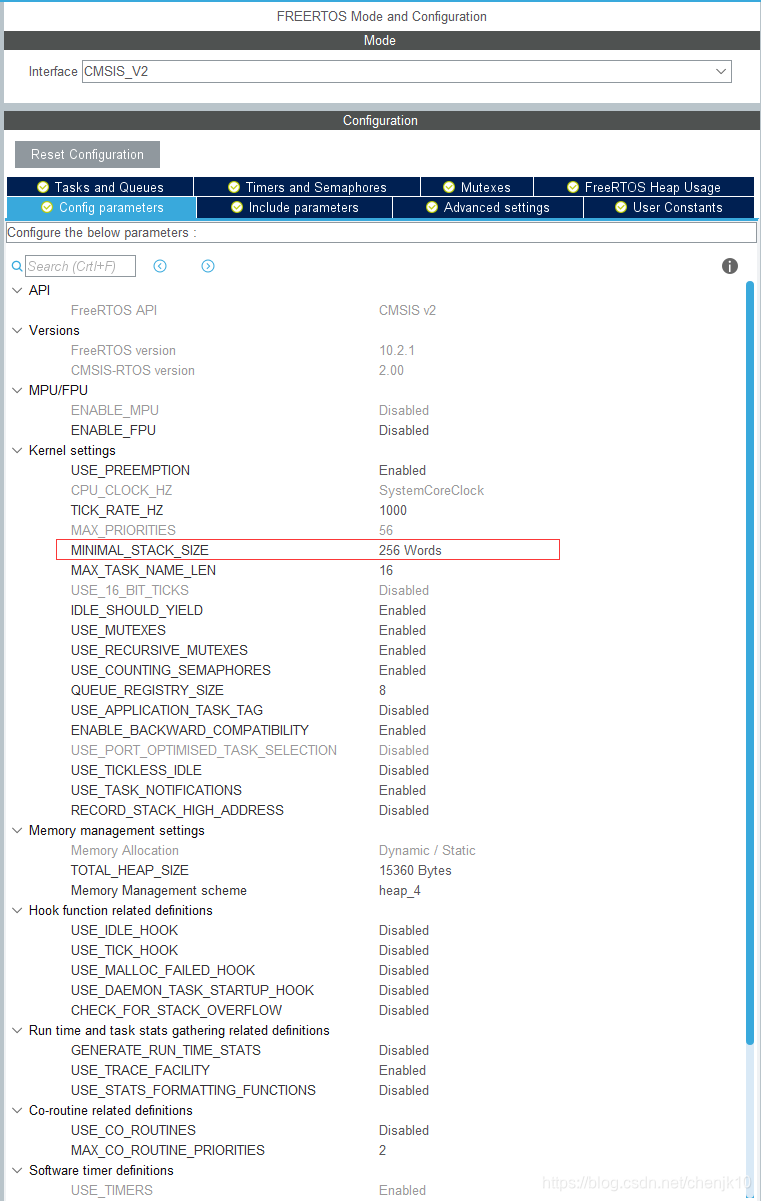Select Memory Management scheme heap_4 value
The width and height of the screenshot is (761, 1201).
pyautogui.click(x=400, y=890)
